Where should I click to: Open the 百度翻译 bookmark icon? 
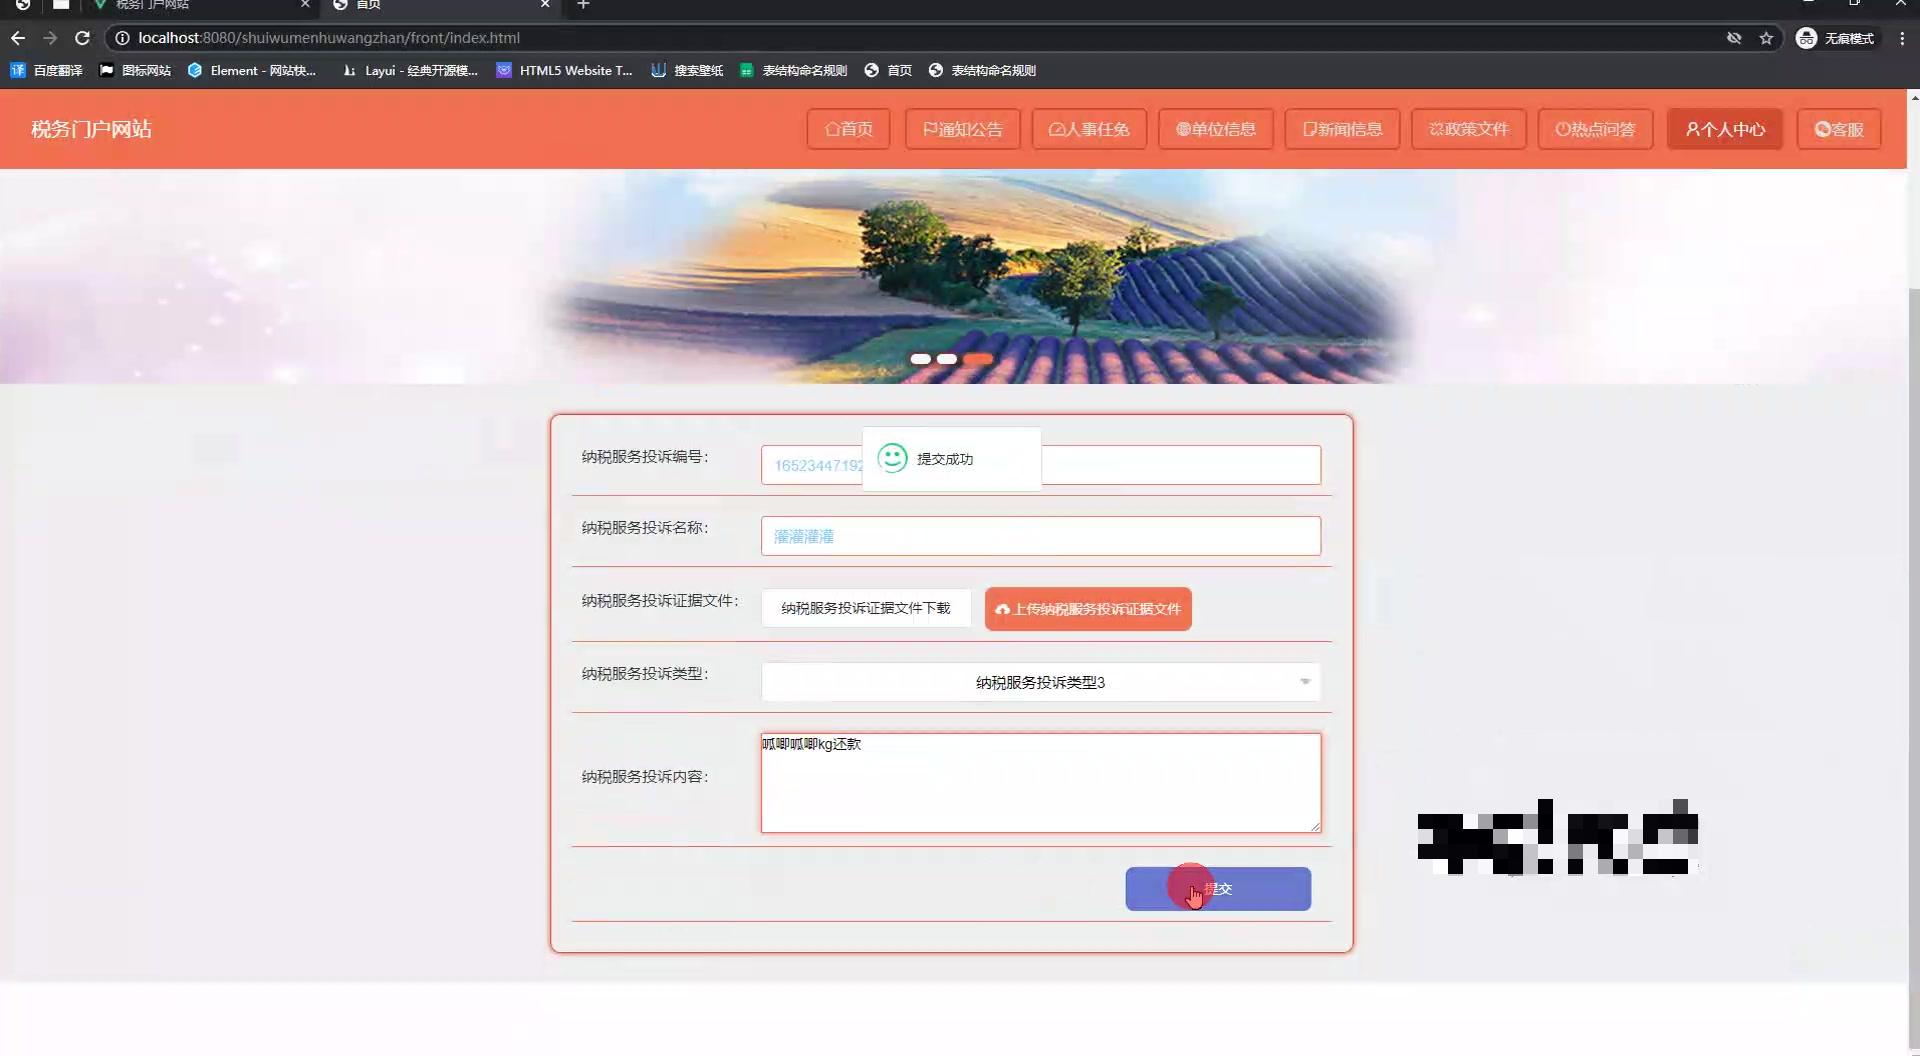tap(17, 71)
